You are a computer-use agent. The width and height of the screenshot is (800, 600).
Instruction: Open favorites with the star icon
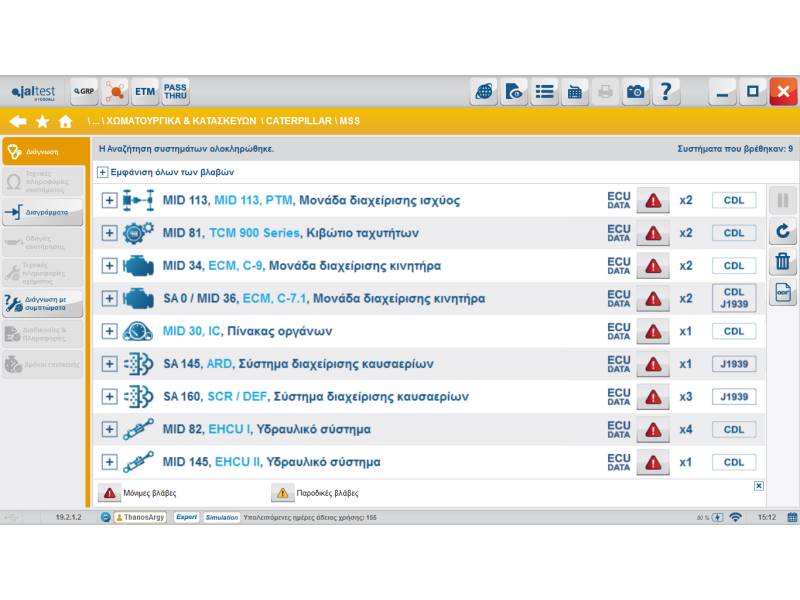42,121
